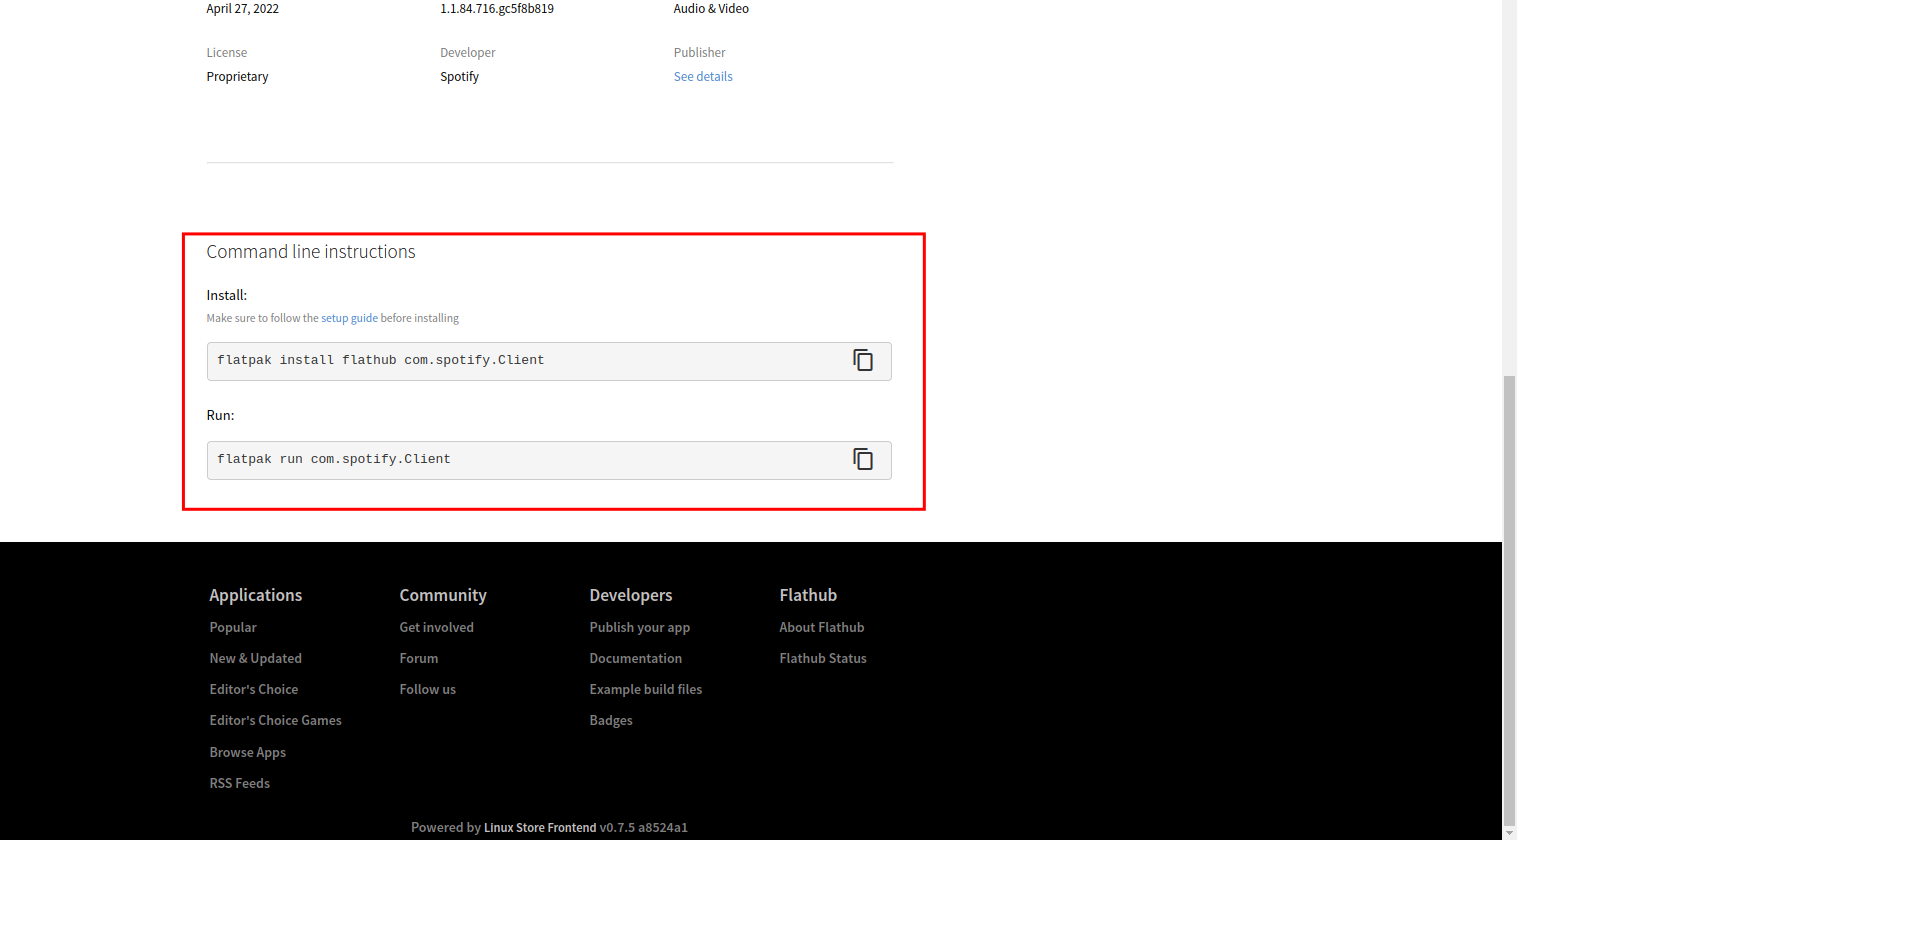Viewport: 1920px width, 945px height.
Task: Open Editor's Choice footer link
Action: (253, 689)
